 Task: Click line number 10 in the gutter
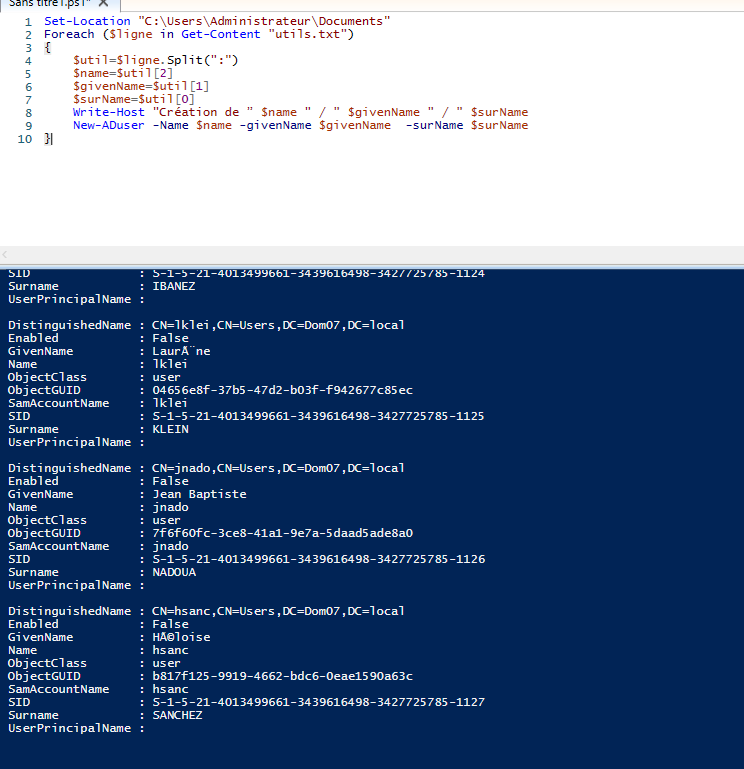tap(25, 139)
